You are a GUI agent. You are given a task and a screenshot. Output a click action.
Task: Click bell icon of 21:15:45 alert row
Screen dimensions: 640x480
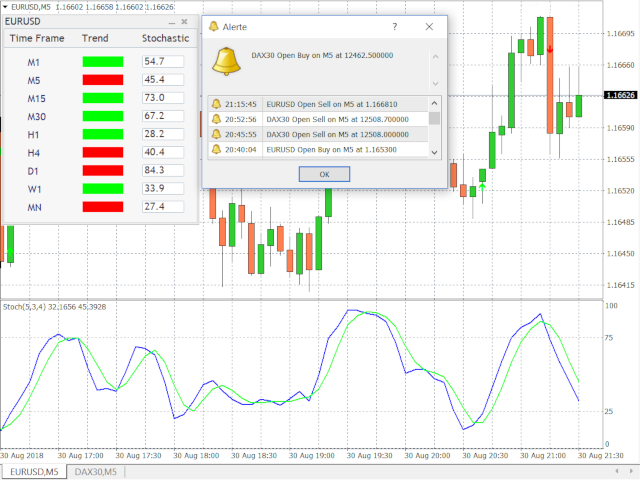(216, 104)
